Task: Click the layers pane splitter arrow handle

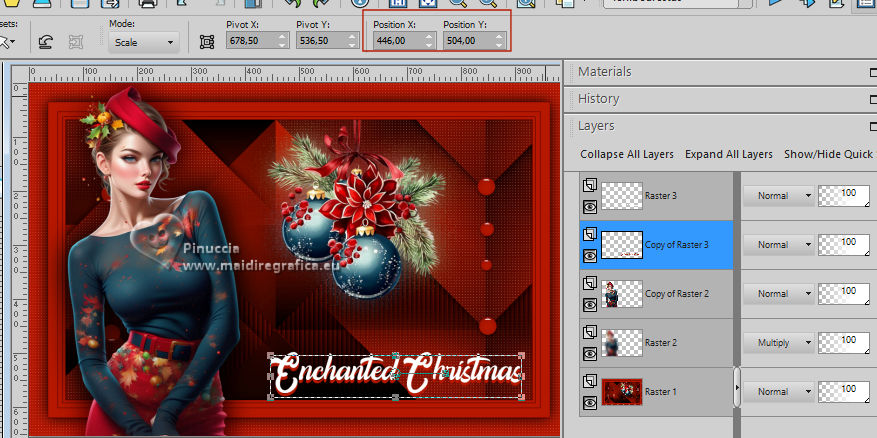Action: tap(737, 387)
